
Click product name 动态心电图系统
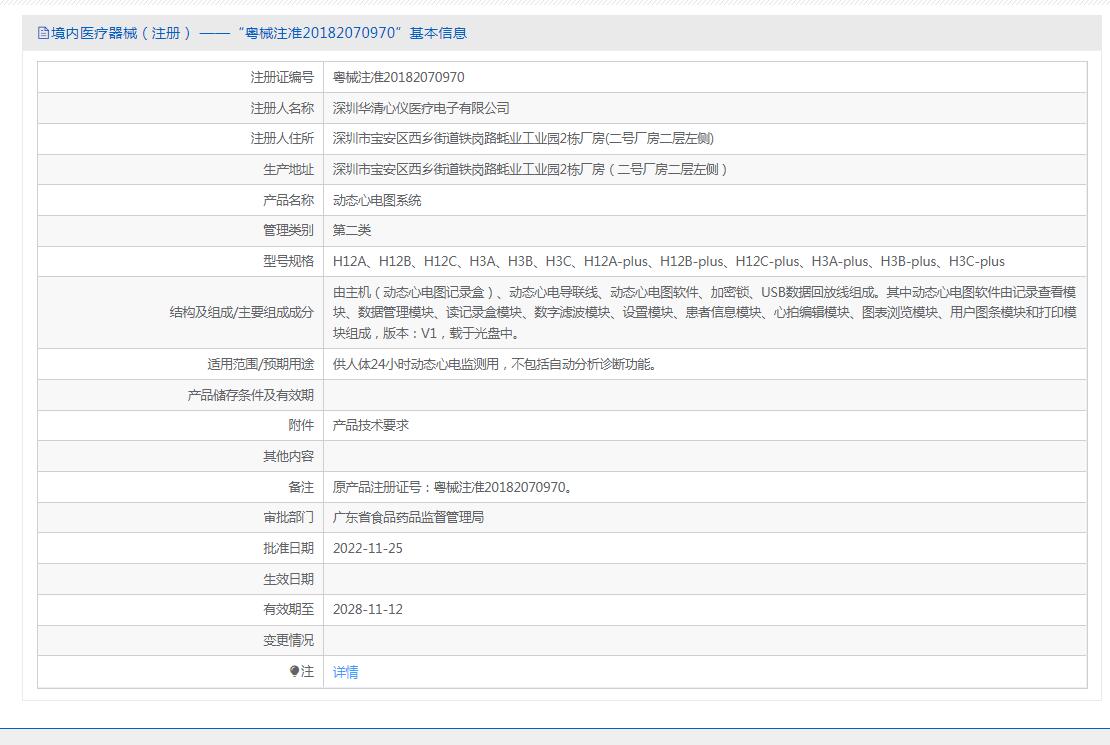click(x=377, y=200)
